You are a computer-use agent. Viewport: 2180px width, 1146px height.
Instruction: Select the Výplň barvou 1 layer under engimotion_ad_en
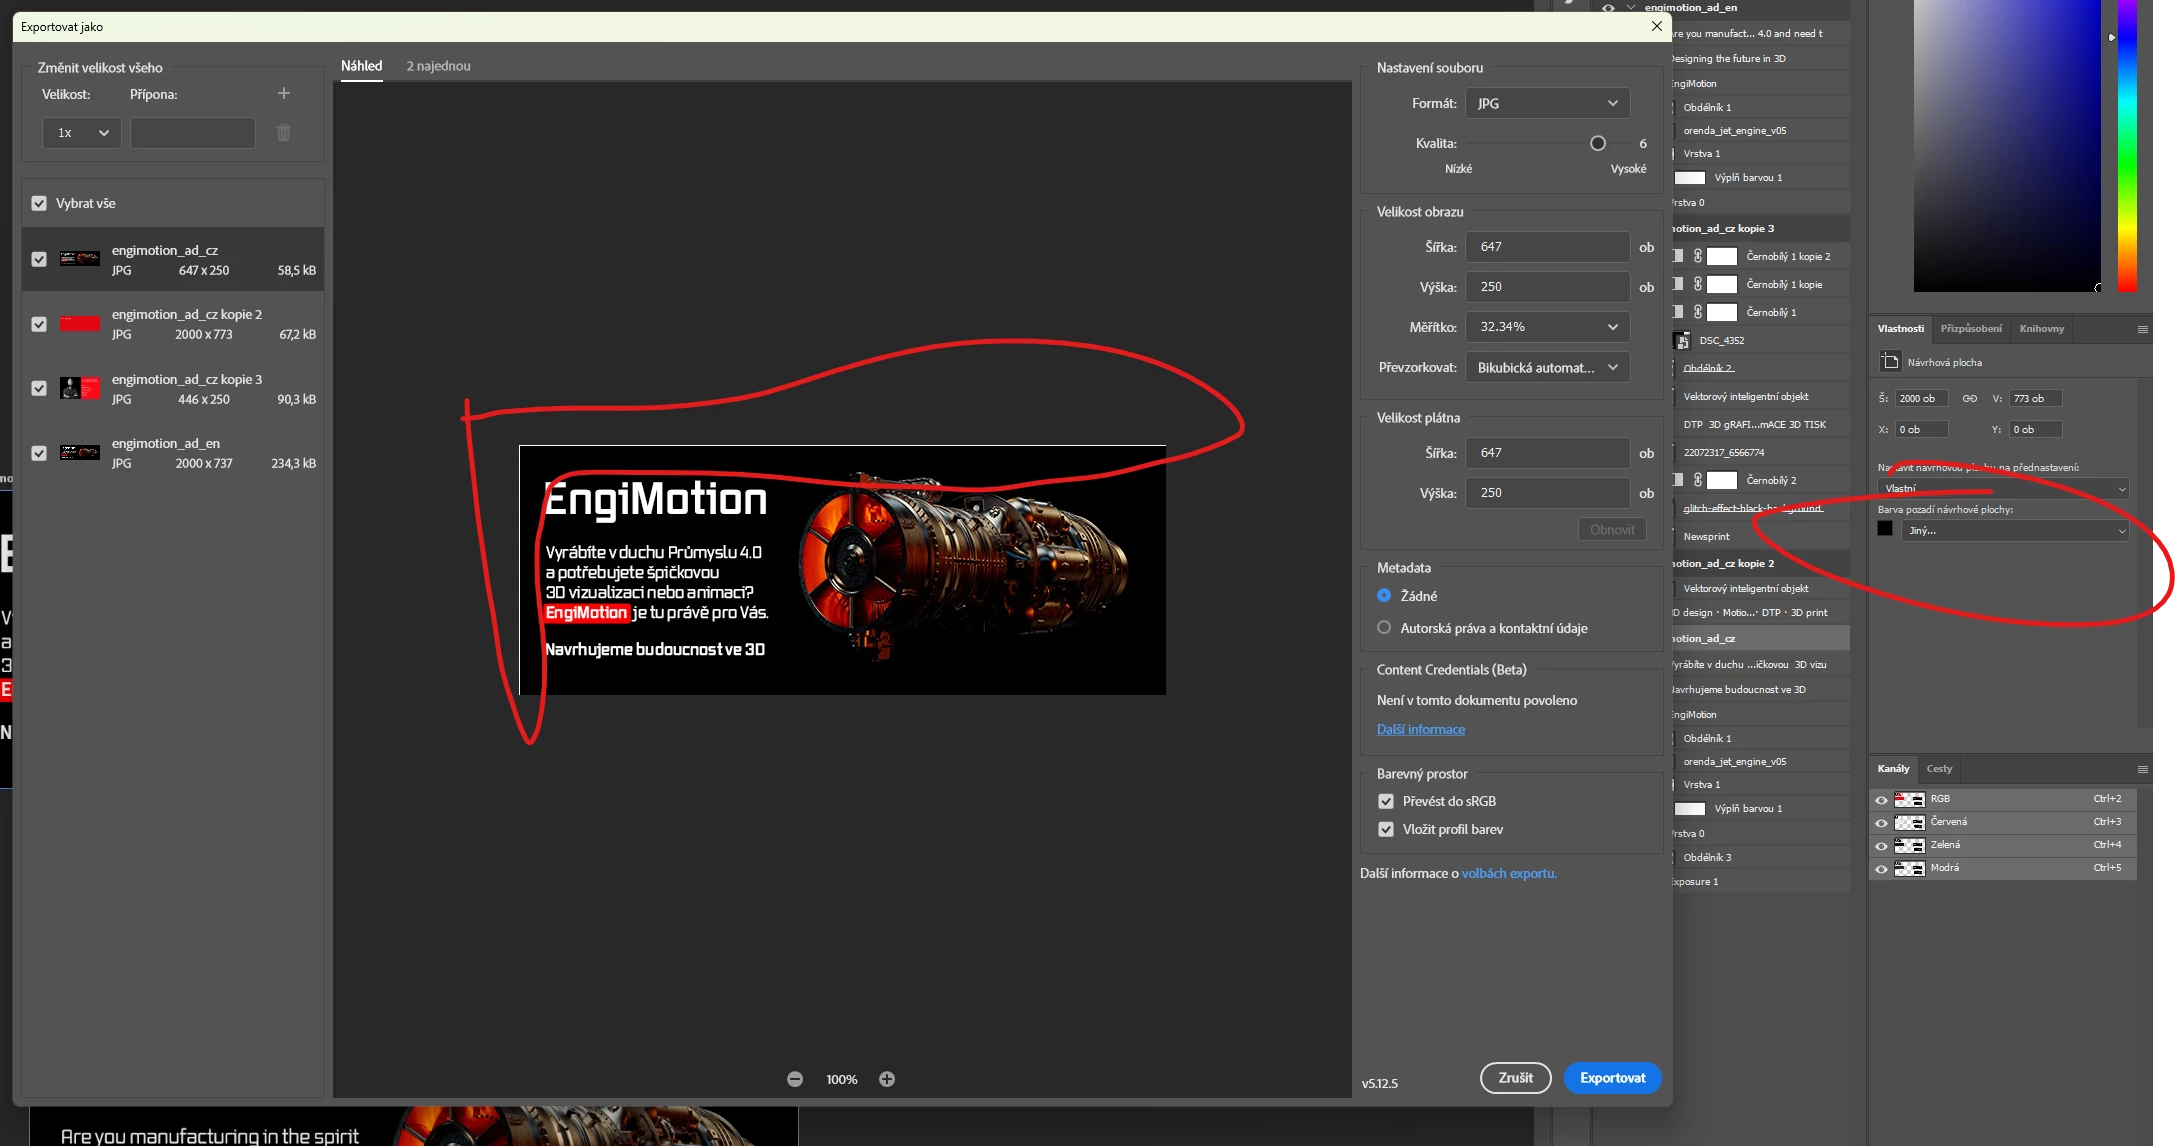coord(1748,177)
